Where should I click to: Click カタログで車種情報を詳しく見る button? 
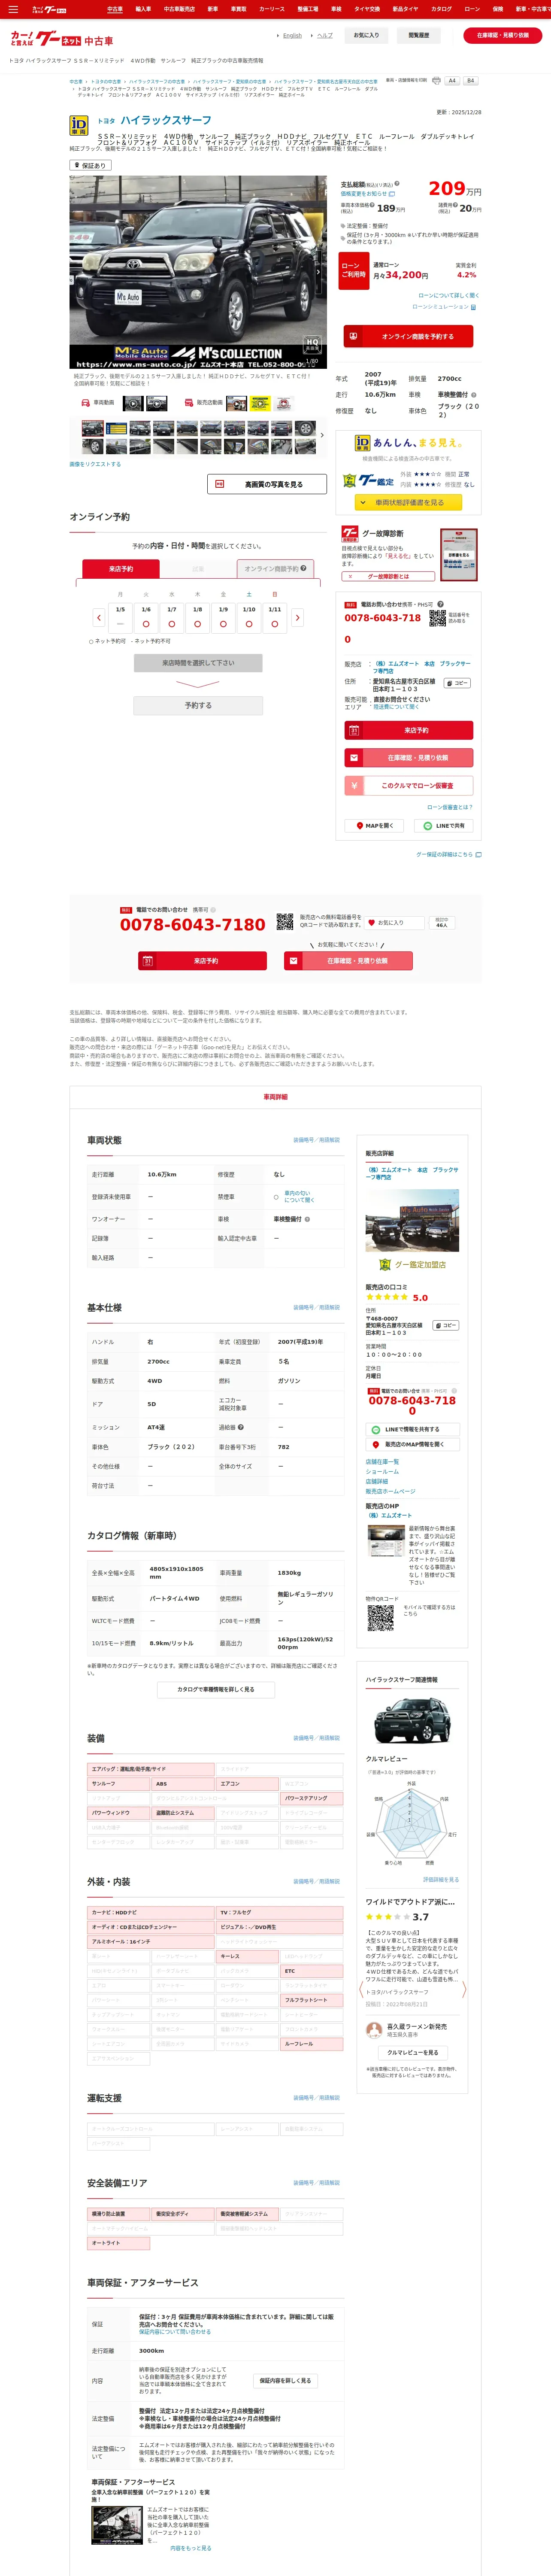point(216,1689)
